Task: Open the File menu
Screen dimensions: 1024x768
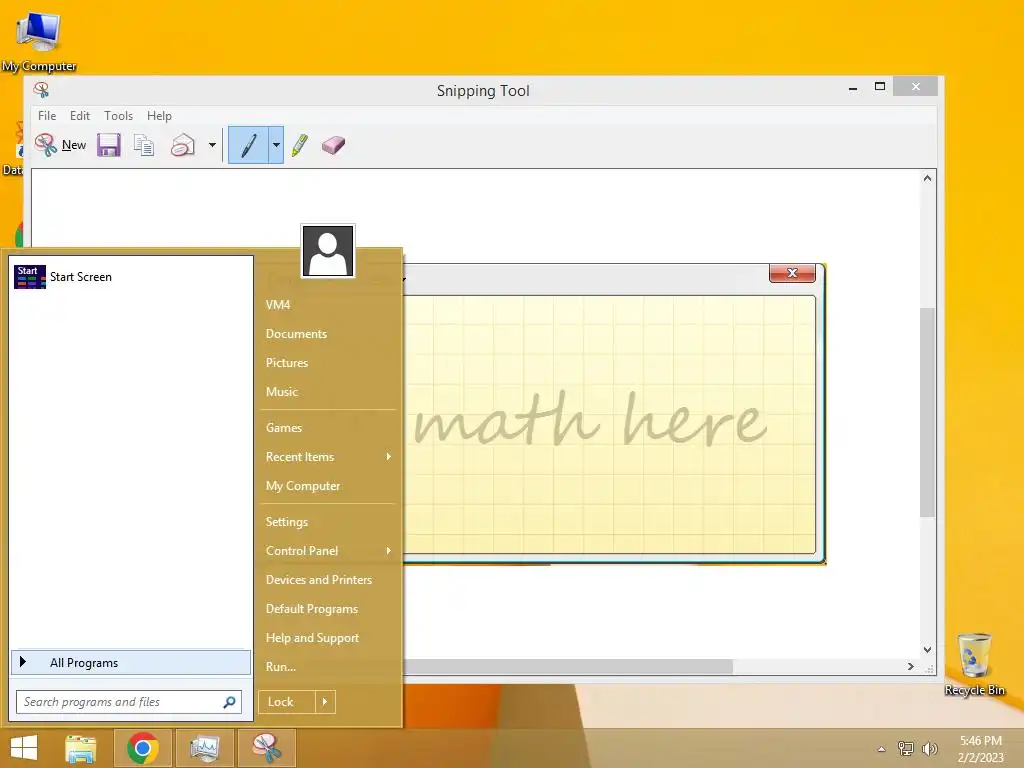Action: [47, 116]
